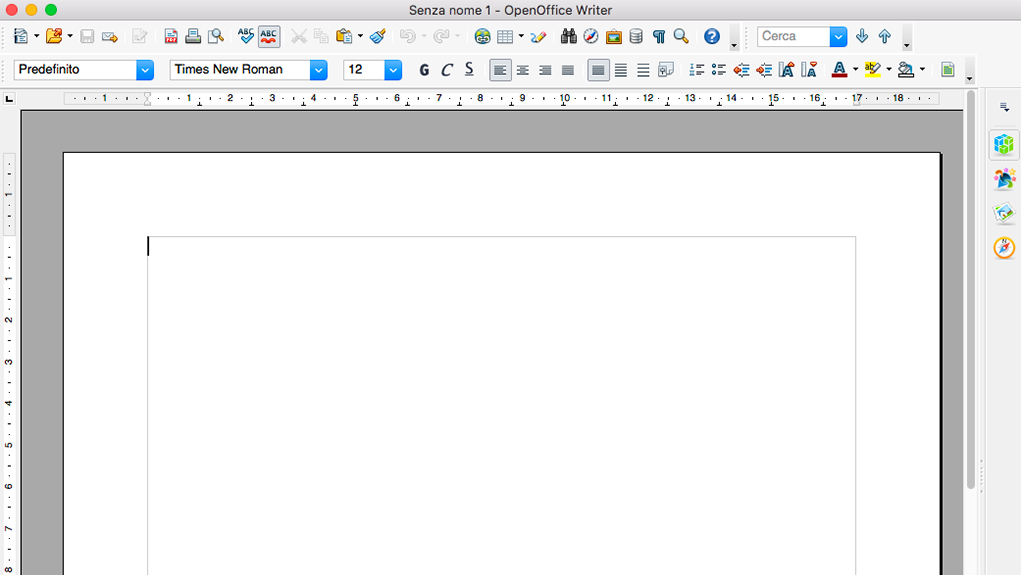Viewport: 1021px width, 575px height.
Task: Click the Copy icon
Action: pos(321,36)
